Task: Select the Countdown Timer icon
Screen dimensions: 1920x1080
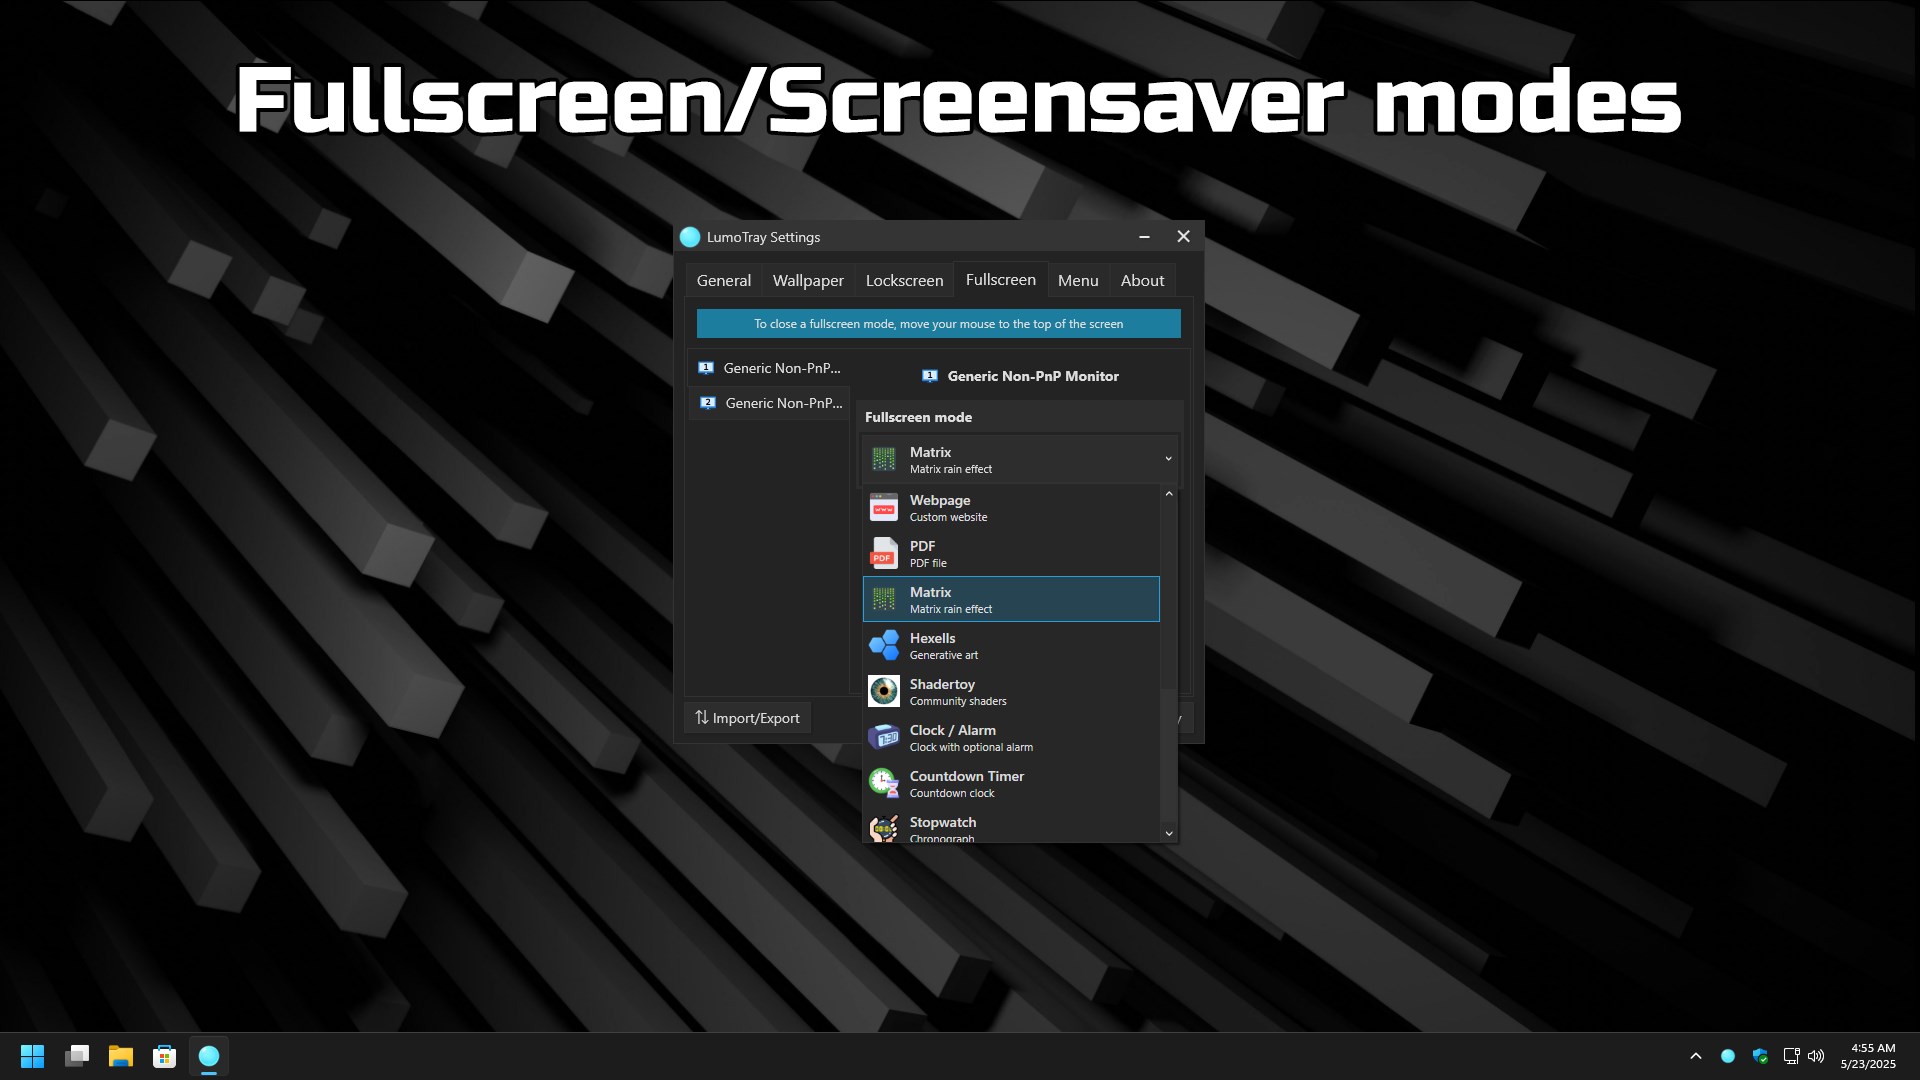Action: coord(883,784)
